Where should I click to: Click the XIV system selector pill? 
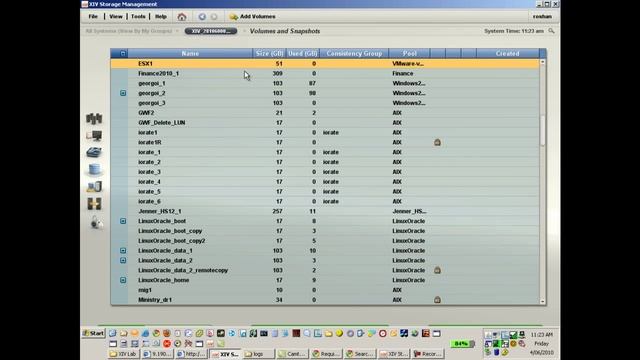pyautogui.click(x=211, y=31)
